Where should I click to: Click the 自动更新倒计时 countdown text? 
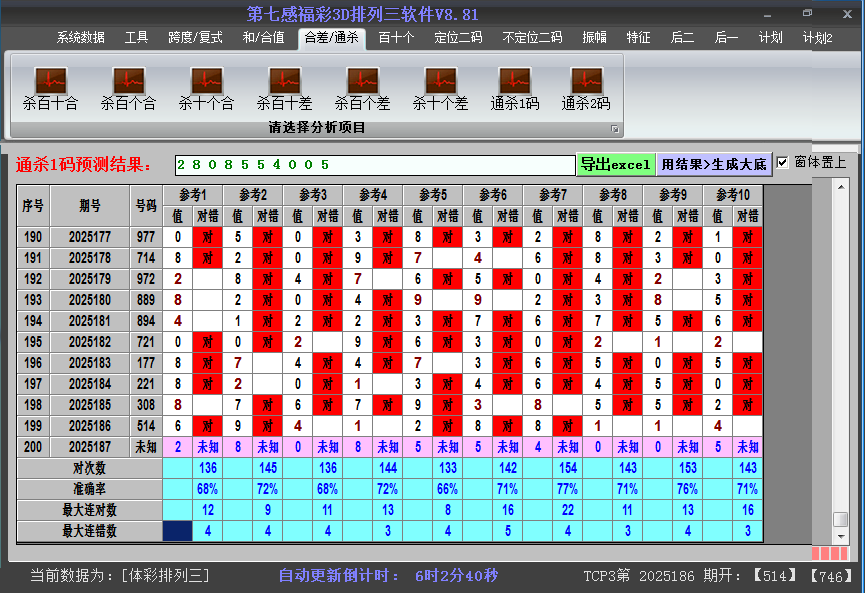388,576
